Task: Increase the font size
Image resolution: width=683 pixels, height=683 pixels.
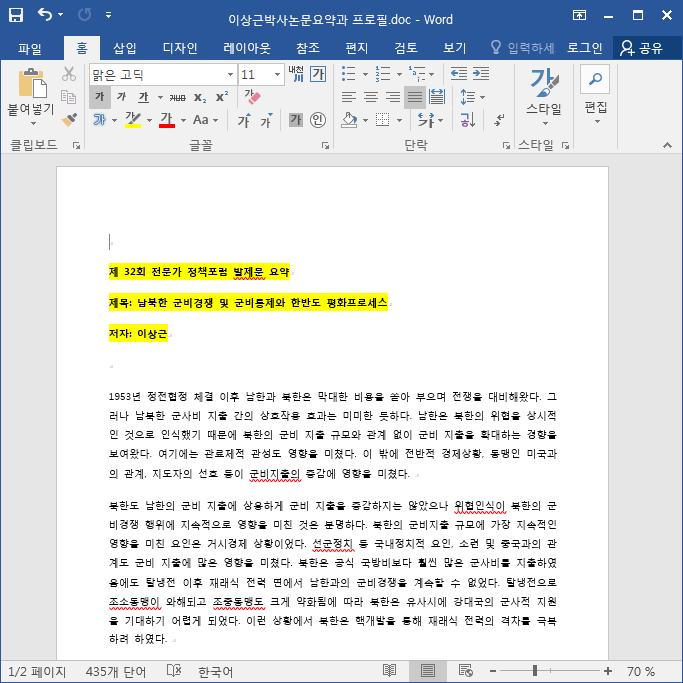Action: point(243,120)
